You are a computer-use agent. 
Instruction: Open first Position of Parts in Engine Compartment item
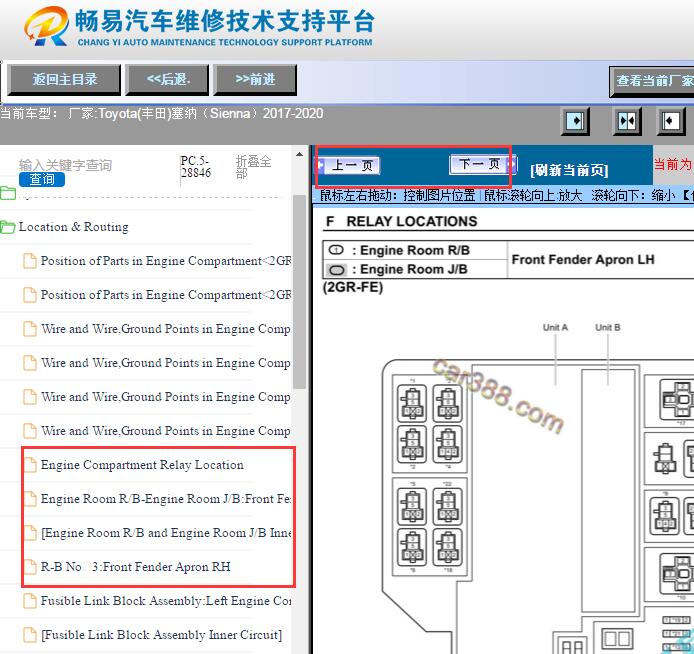point(166,261)
